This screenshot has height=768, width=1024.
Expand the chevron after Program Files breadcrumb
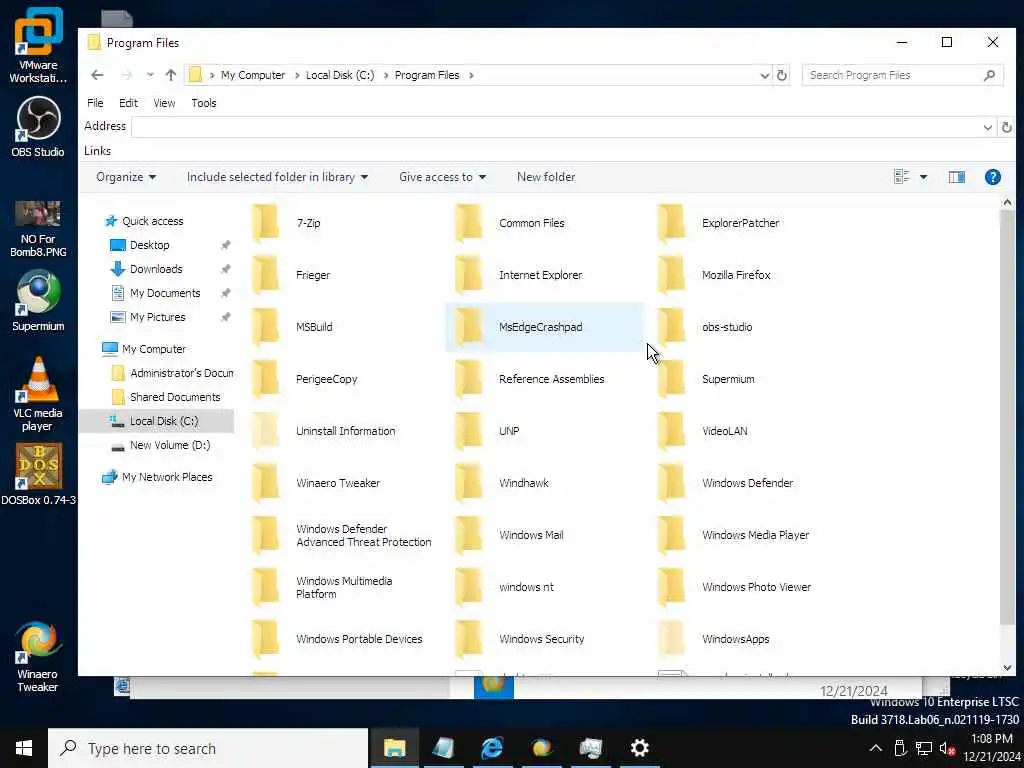pos(471,75)
